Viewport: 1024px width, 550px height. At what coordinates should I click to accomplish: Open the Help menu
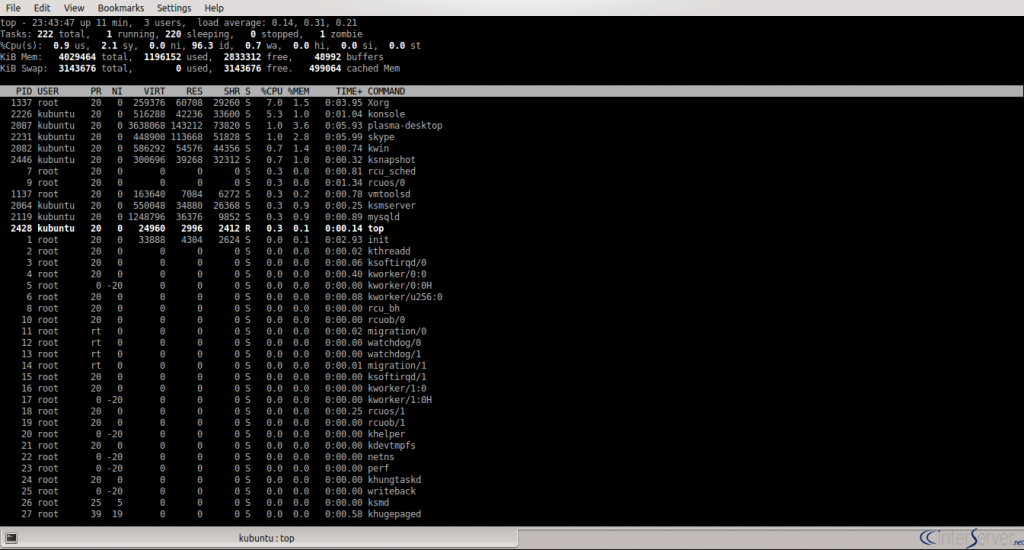click(214, 8)
